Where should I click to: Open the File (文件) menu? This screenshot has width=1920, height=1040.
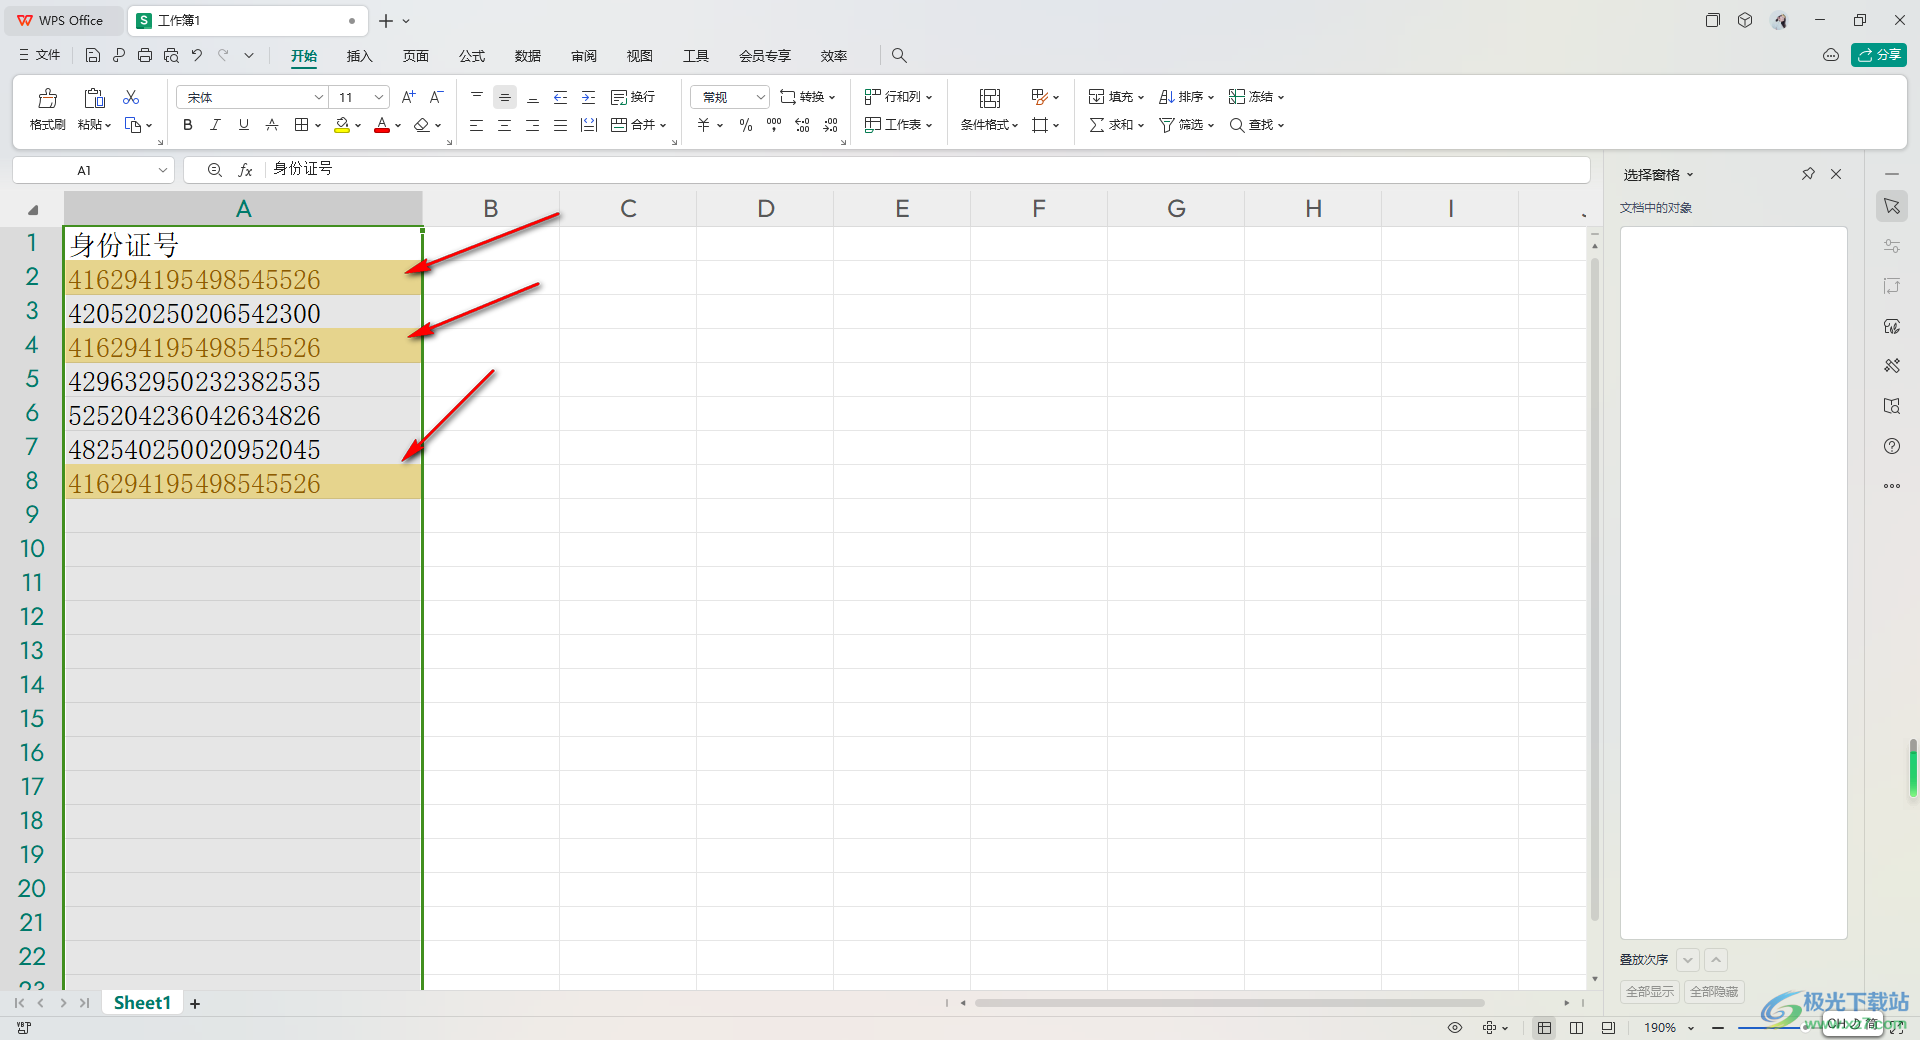click(39, 55)
